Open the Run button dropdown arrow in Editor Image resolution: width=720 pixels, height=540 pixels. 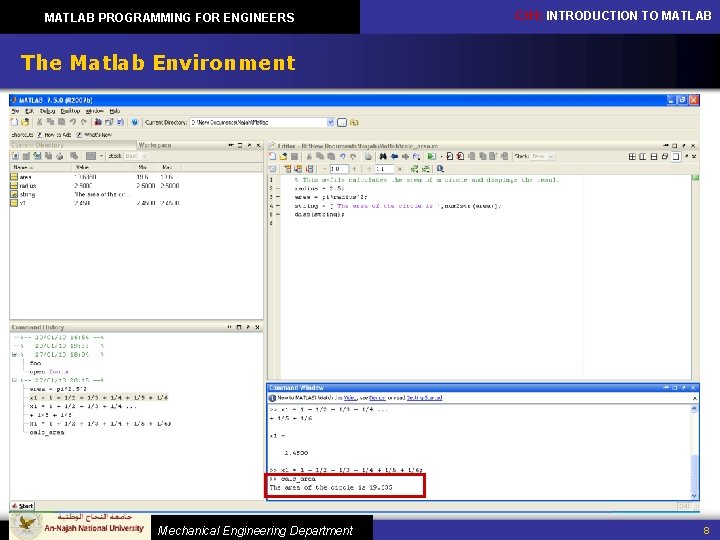(x=441, y=157)
